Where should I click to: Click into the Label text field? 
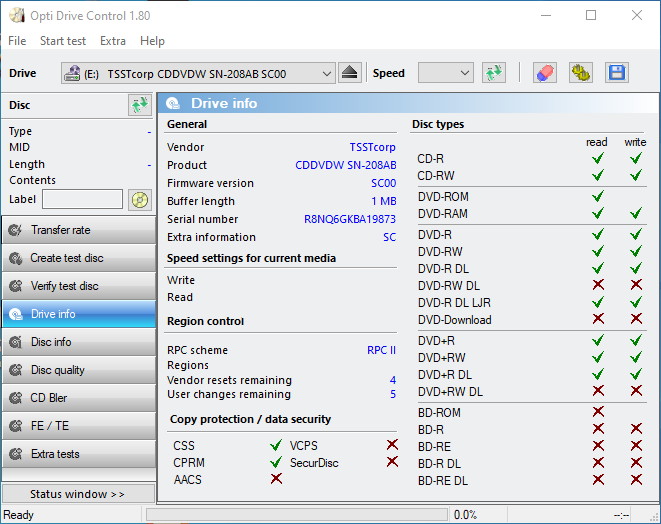tap(82, 200)
